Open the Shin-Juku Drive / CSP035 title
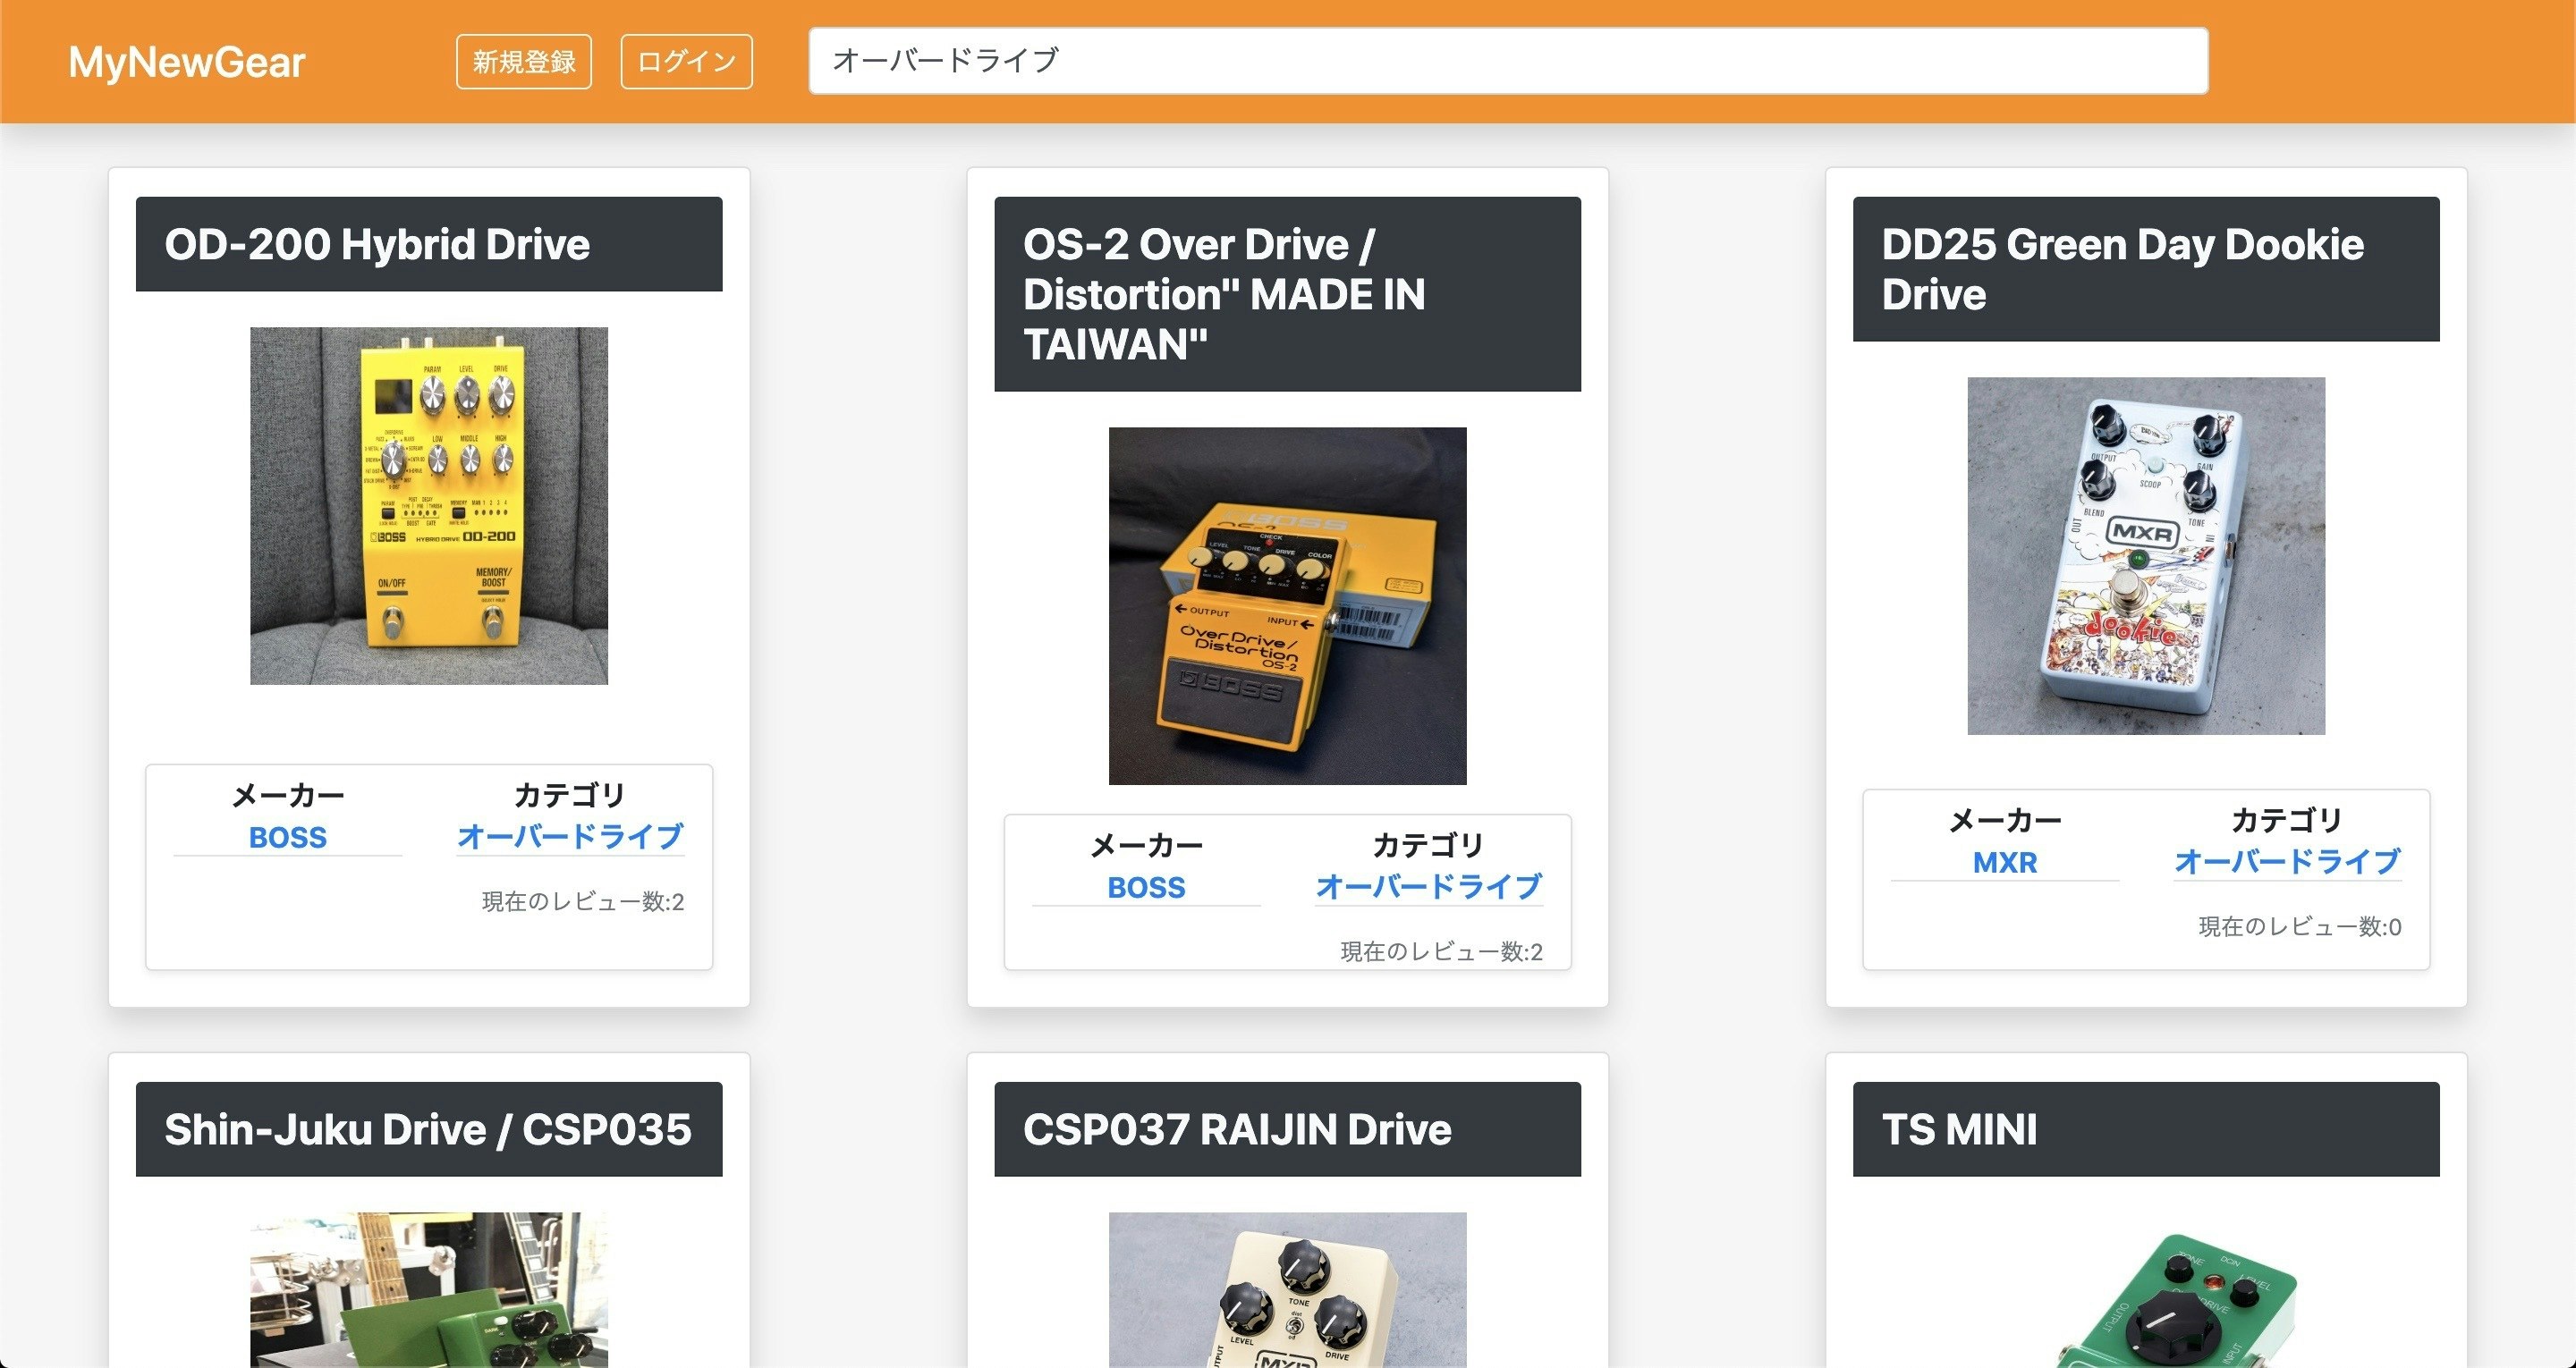Viewport: 2576px width, 1368px height. (428, 1129)
